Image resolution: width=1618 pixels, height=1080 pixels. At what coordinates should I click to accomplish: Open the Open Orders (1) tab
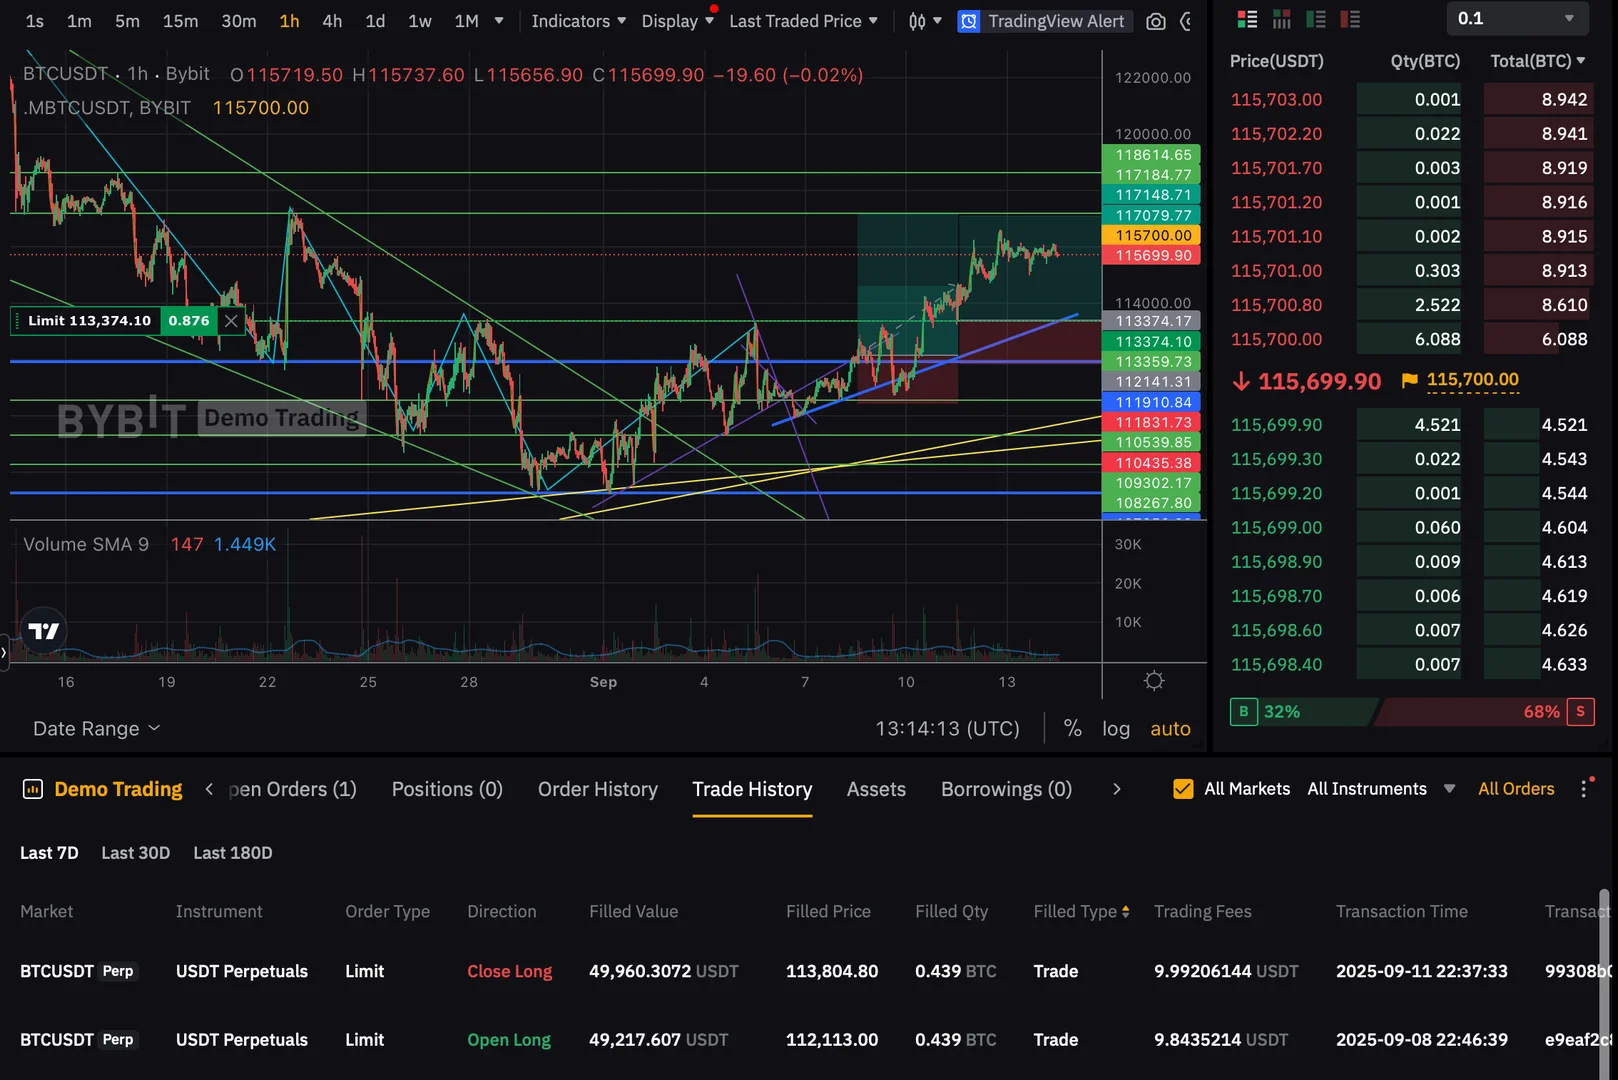pos(292,789)
